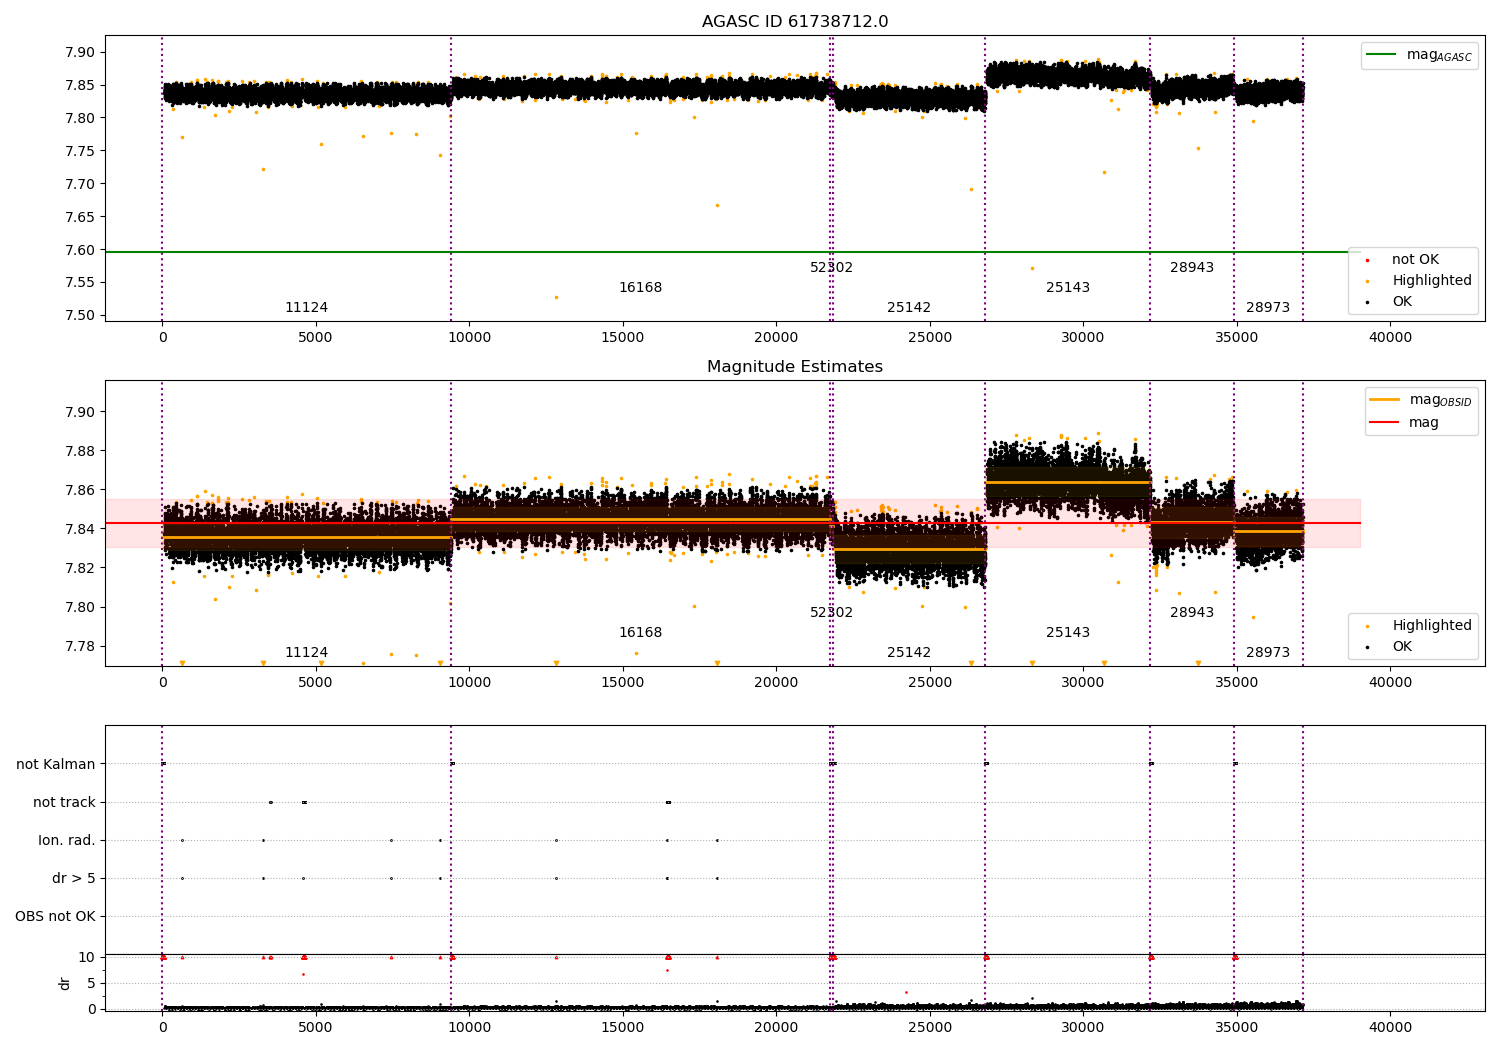Click OBSID label 16168 in Magnitude Estimates plot
The image size is (1500, 1050).
640,633
